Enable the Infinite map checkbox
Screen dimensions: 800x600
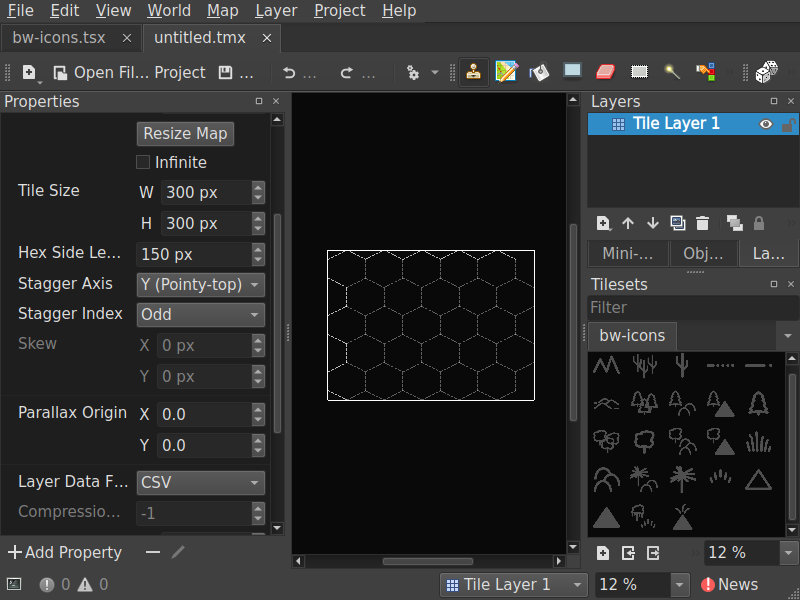[143, 162]
